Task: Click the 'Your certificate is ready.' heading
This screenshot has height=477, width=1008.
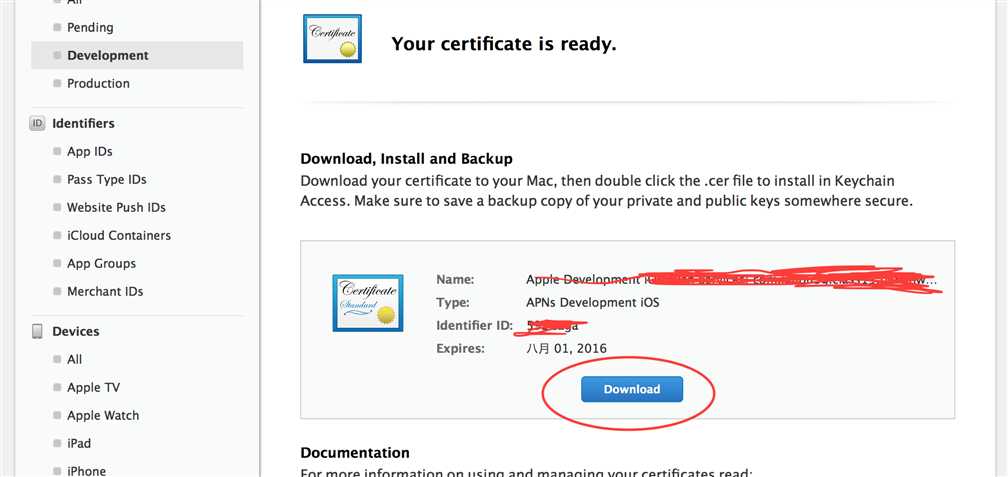Action: click(504, 44)
